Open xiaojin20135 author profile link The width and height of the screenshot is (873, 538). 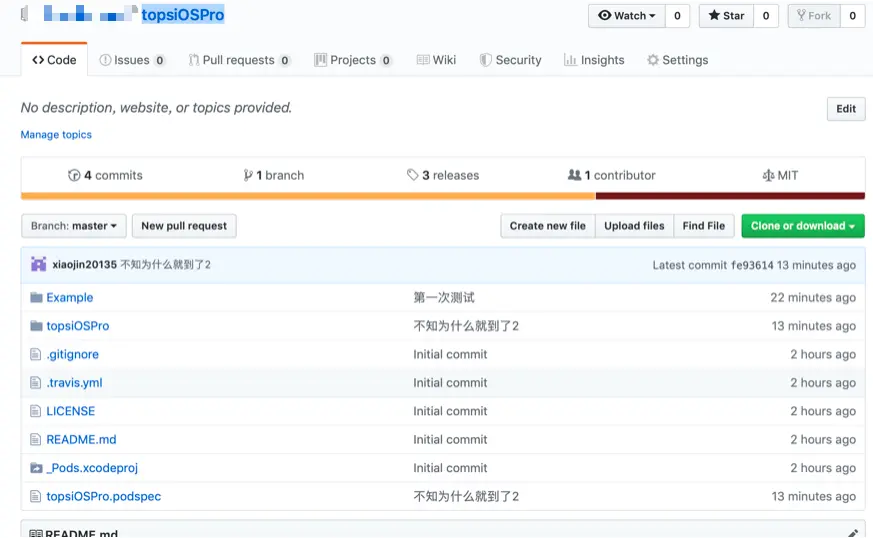point(85,265)
